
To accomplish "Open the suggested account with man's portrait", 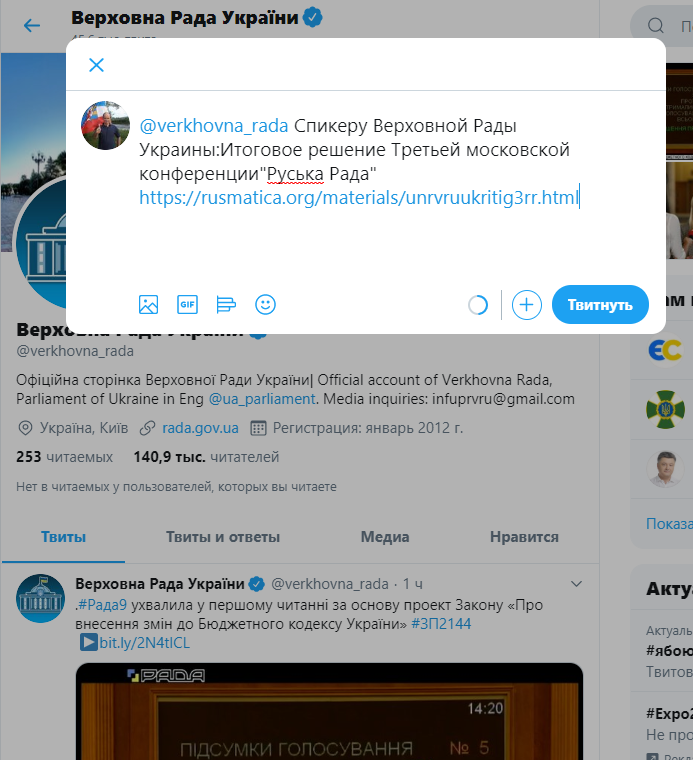I will 665,468.
